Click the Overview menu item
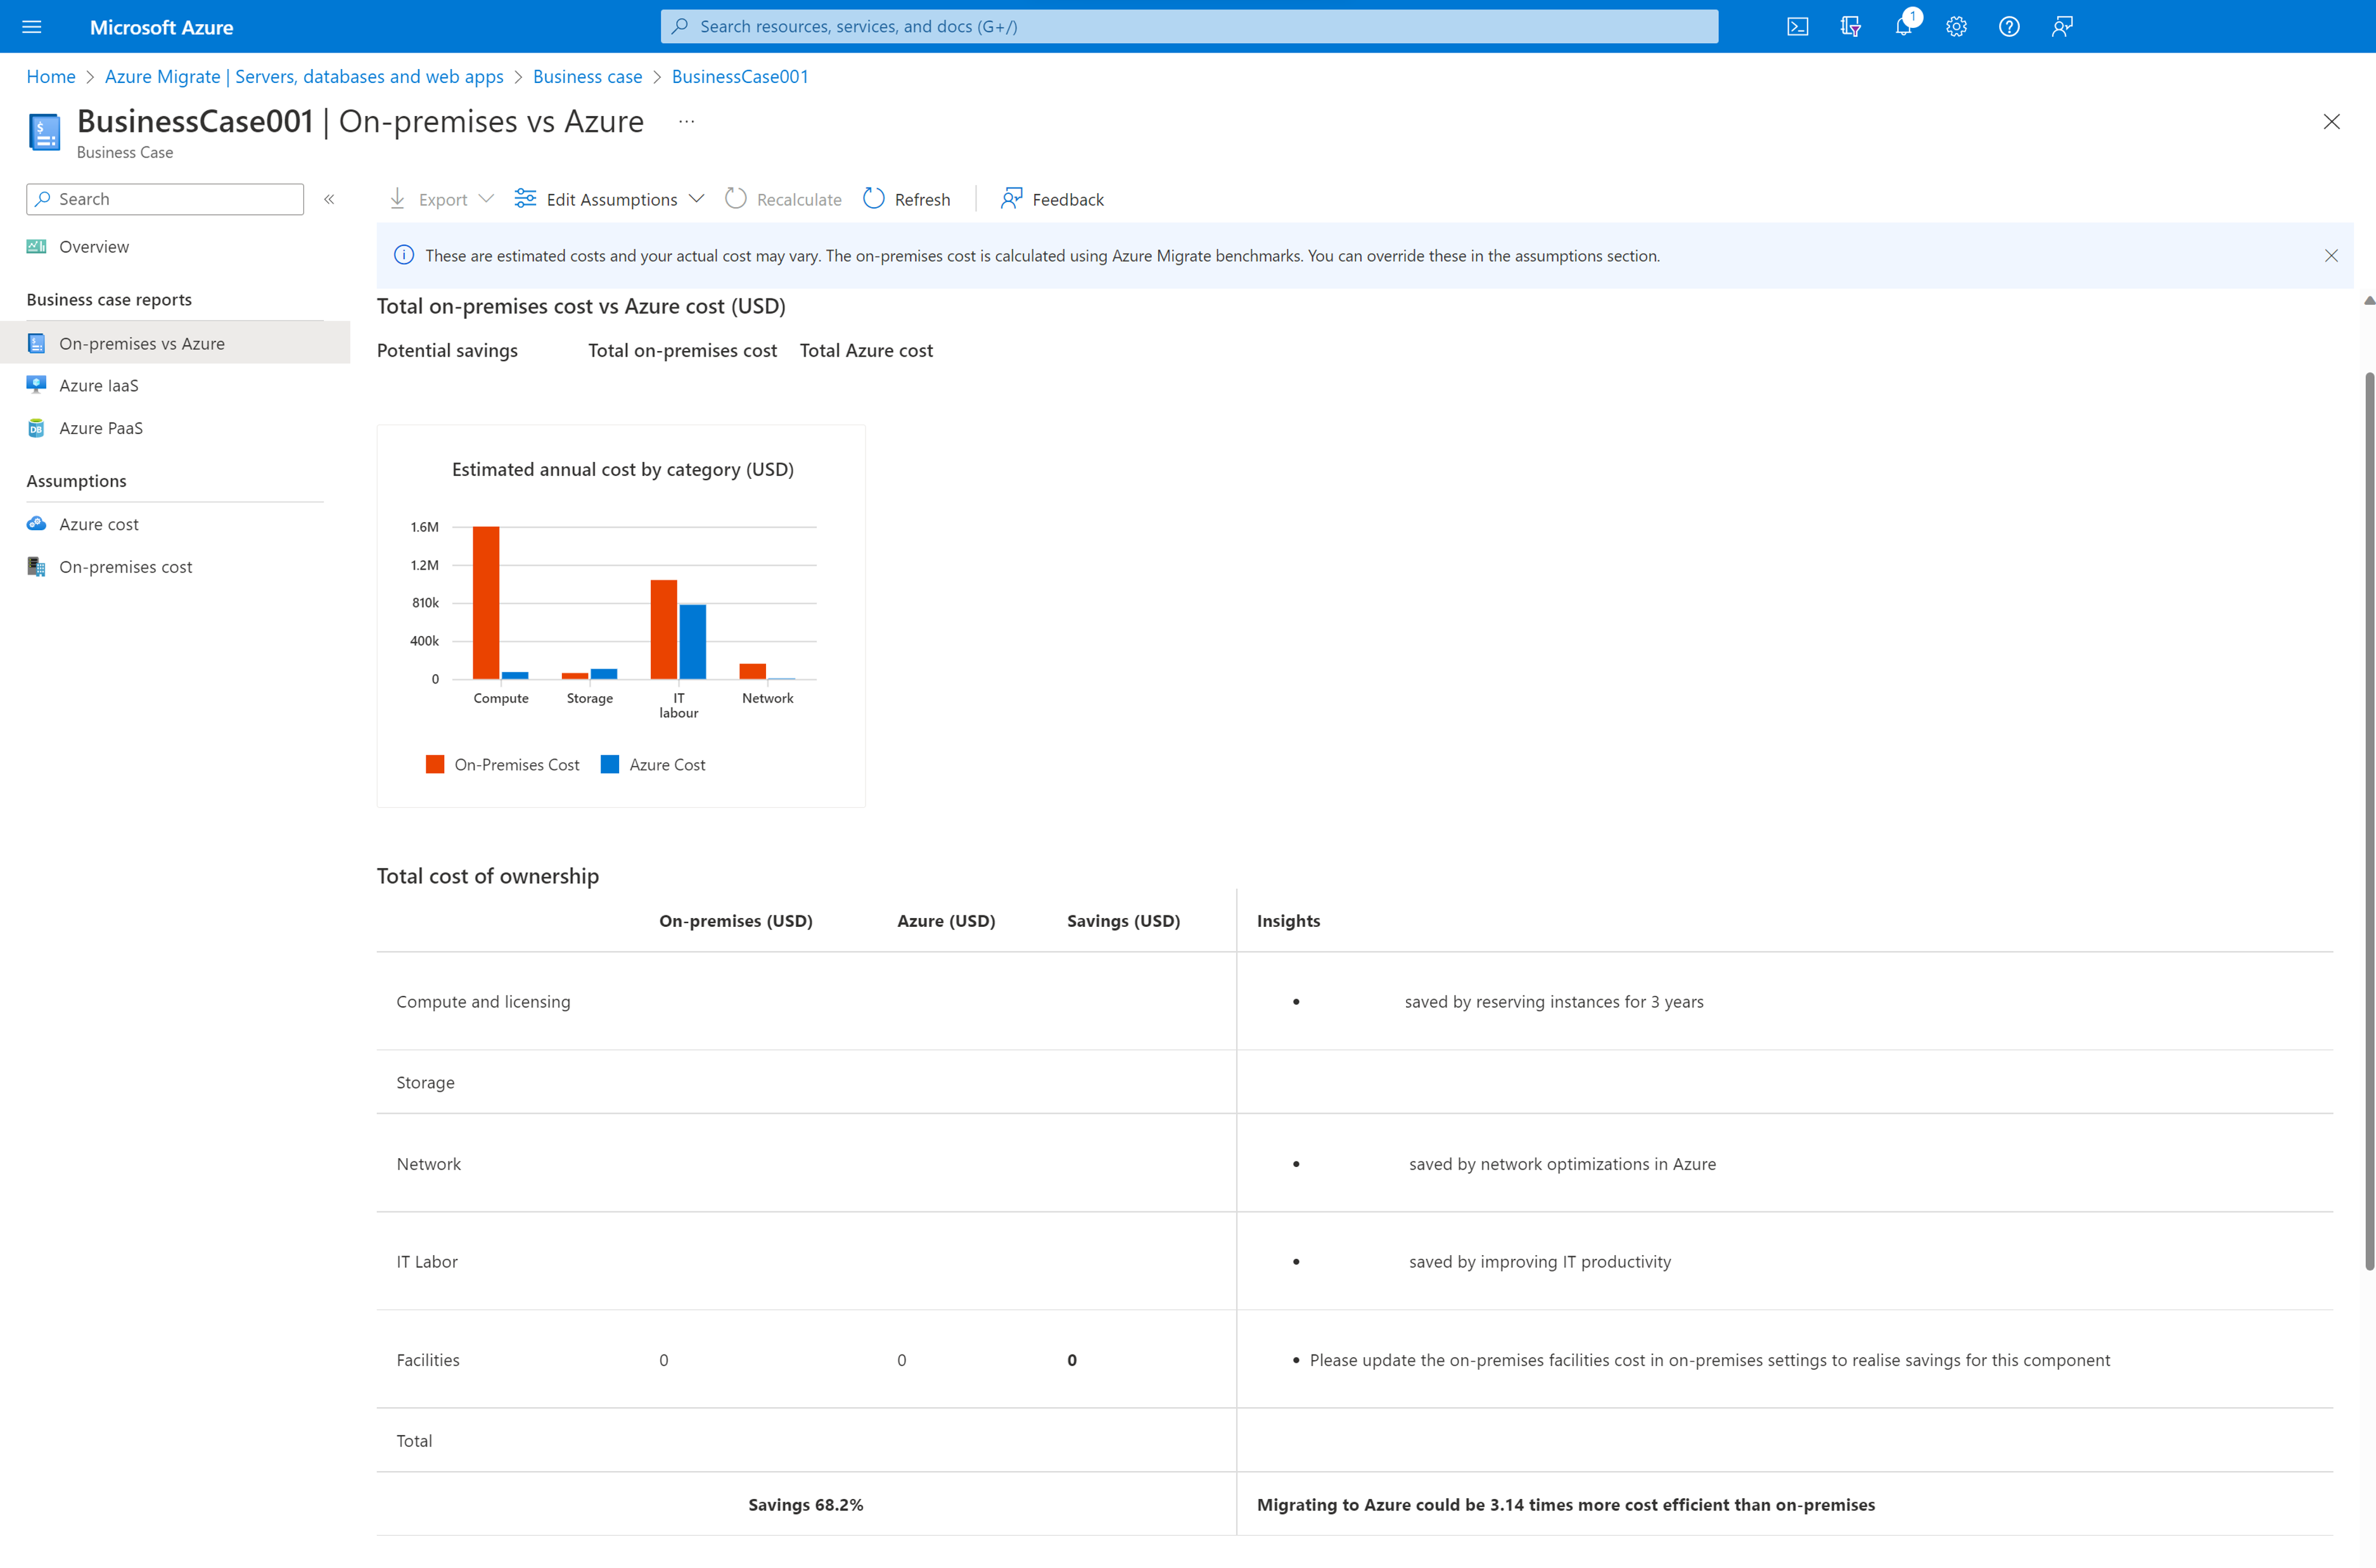 click(93, 245)
